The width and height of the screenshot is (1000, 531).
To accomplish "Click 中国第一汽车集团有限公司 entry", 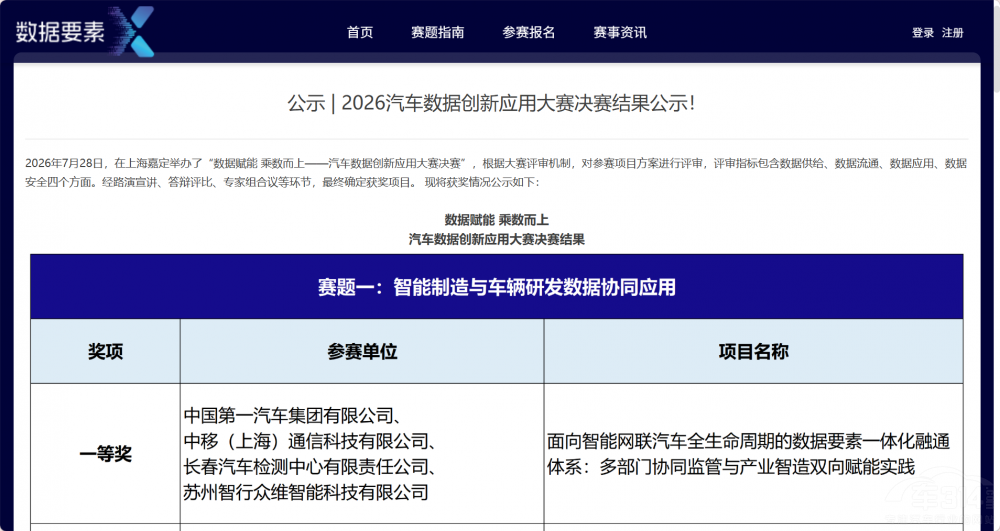I will (x=292, y=416).
